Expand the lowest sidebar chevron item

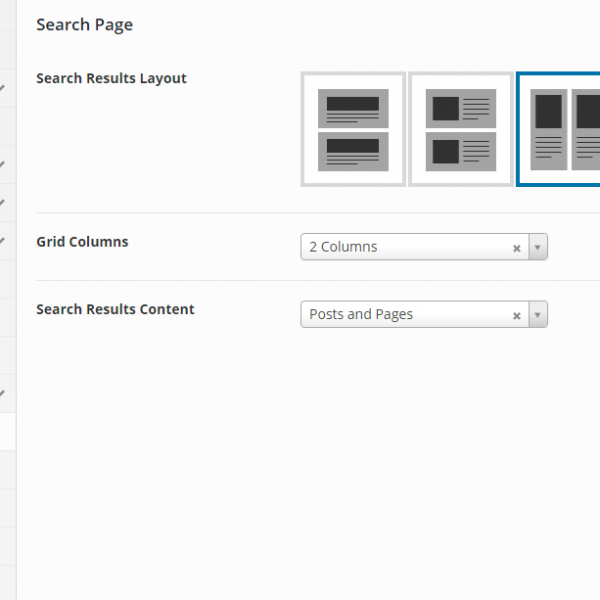tap(3, 393)
